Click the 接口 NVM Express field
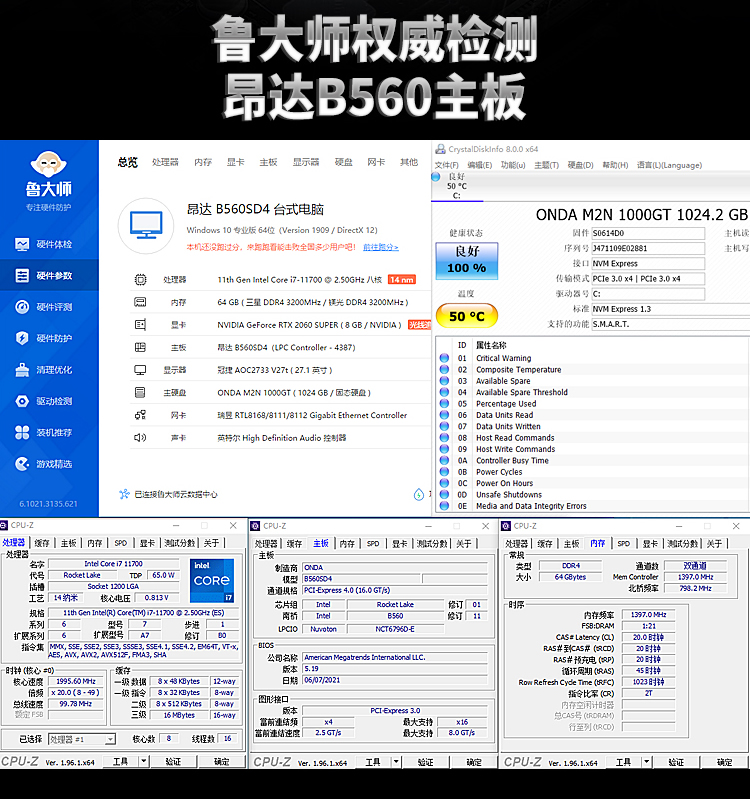Viewport: 750px width, 799px height. coord(648,263)
